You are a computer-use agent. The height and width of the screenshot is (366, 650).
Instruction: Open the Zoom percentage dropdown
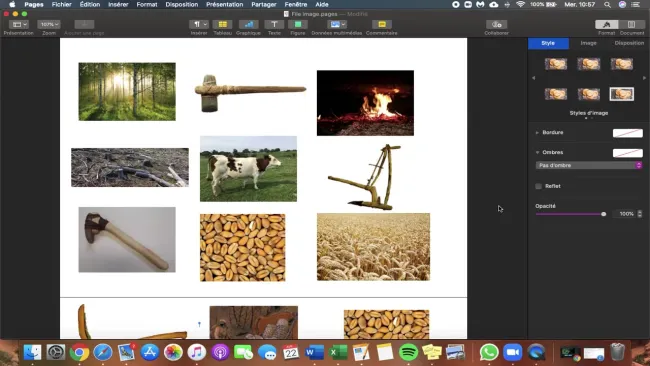click(49, 24)
